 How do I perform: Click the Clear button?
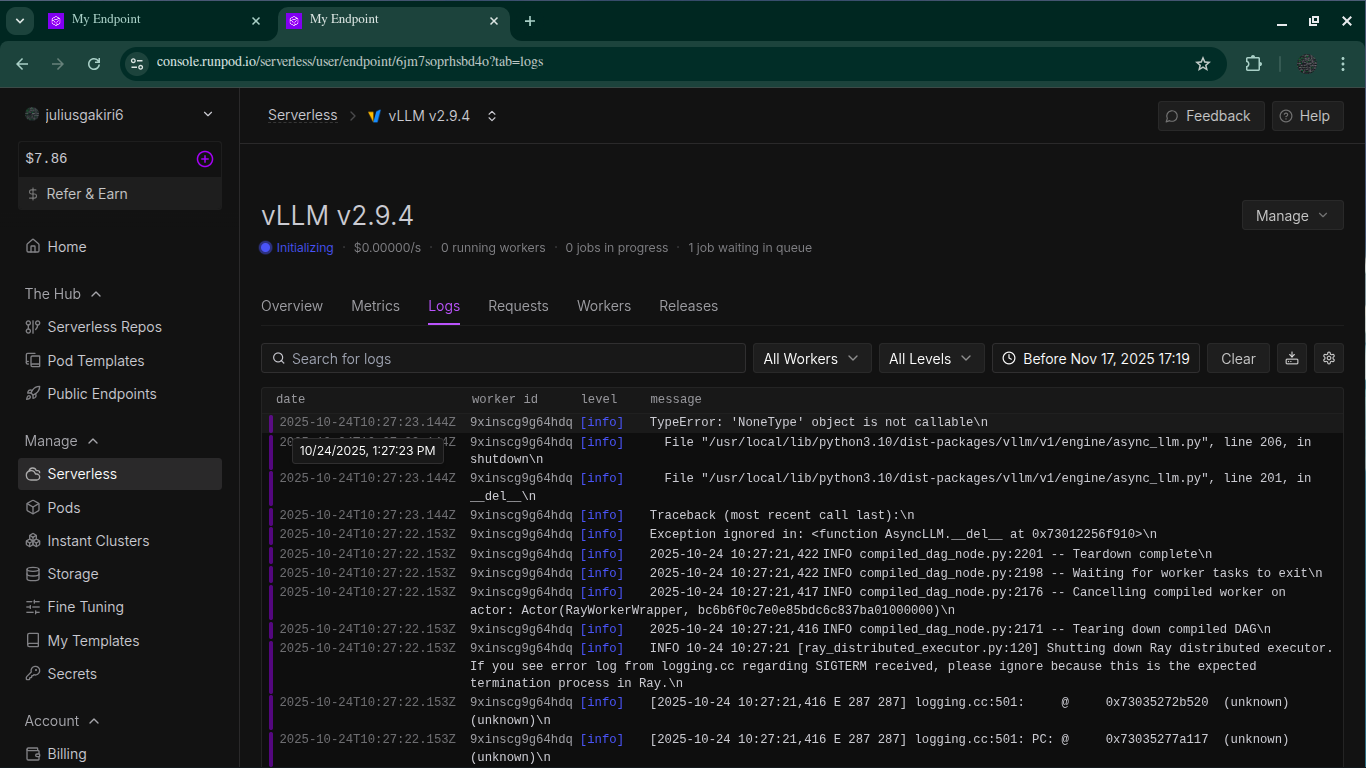[x=1237, y=358]
